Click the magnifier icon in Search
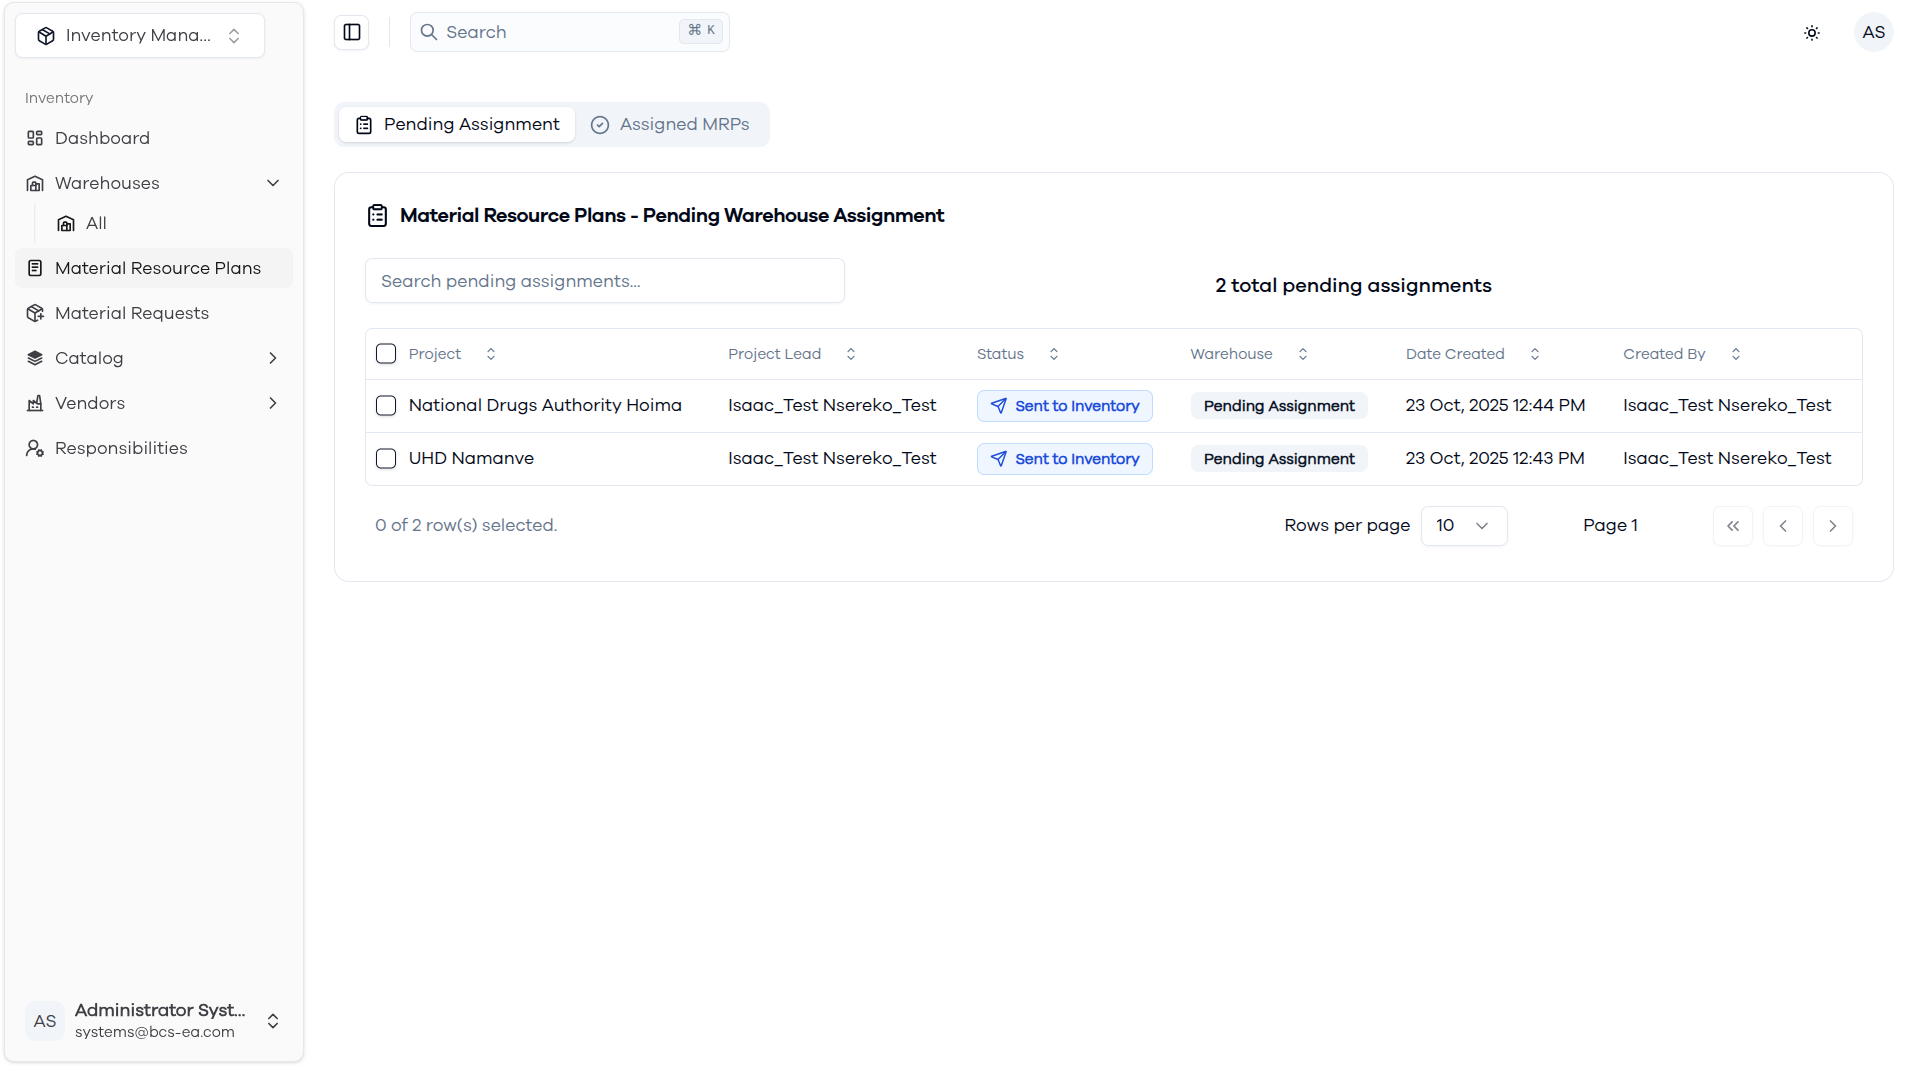The width and height of the screenshot is (1906, 1066). tap(429, 32)
